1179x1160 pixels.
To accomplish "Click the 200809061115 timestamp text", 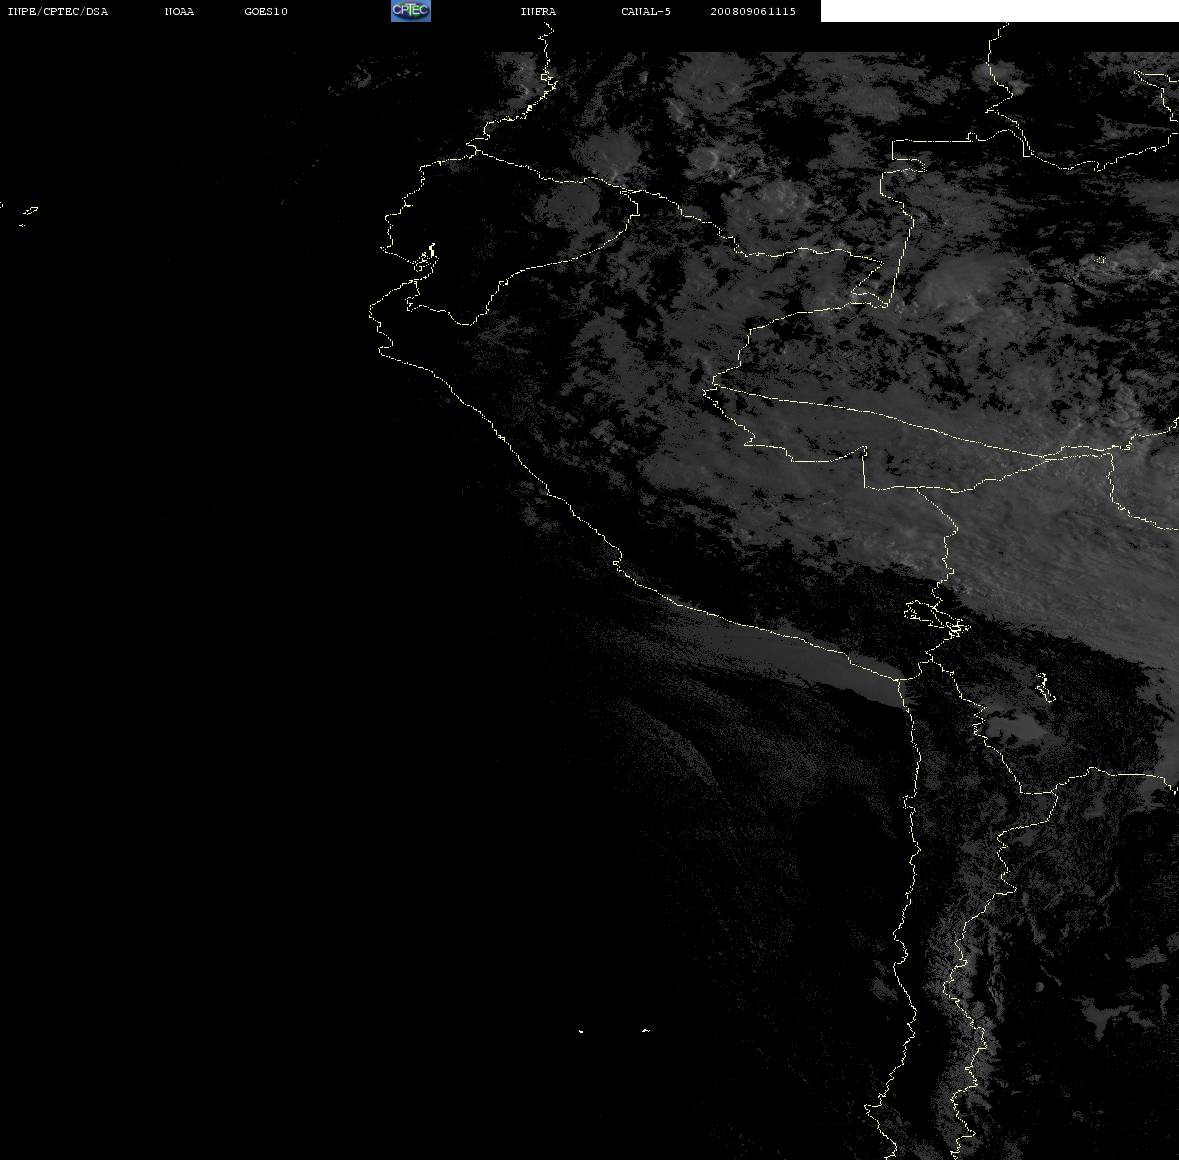I will pyautogui.click(x=753, y=11).
